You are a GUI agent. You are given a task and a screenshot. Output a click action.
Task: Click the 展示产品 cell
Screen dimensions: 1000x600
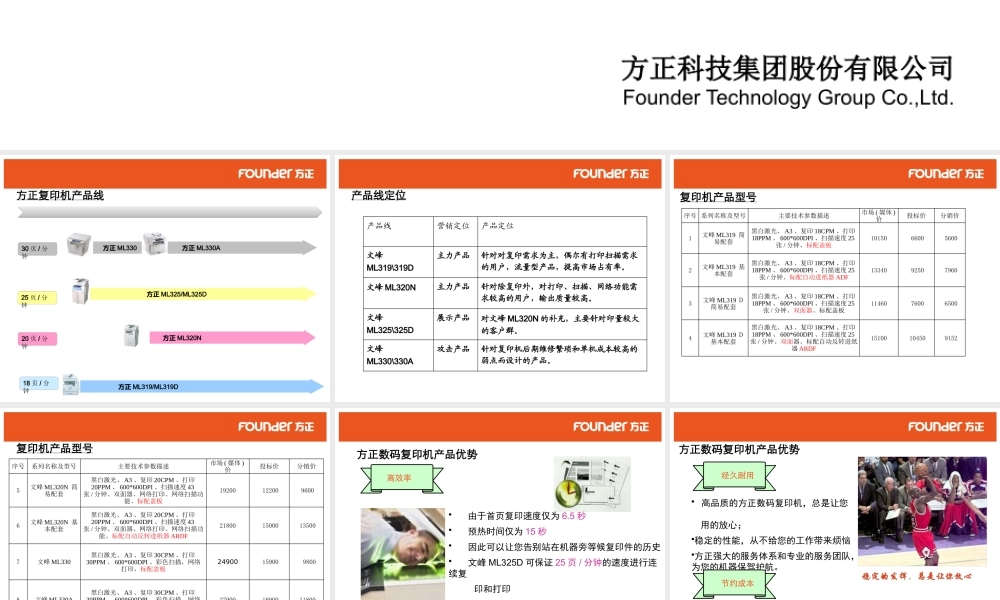(x=455, y=324)
